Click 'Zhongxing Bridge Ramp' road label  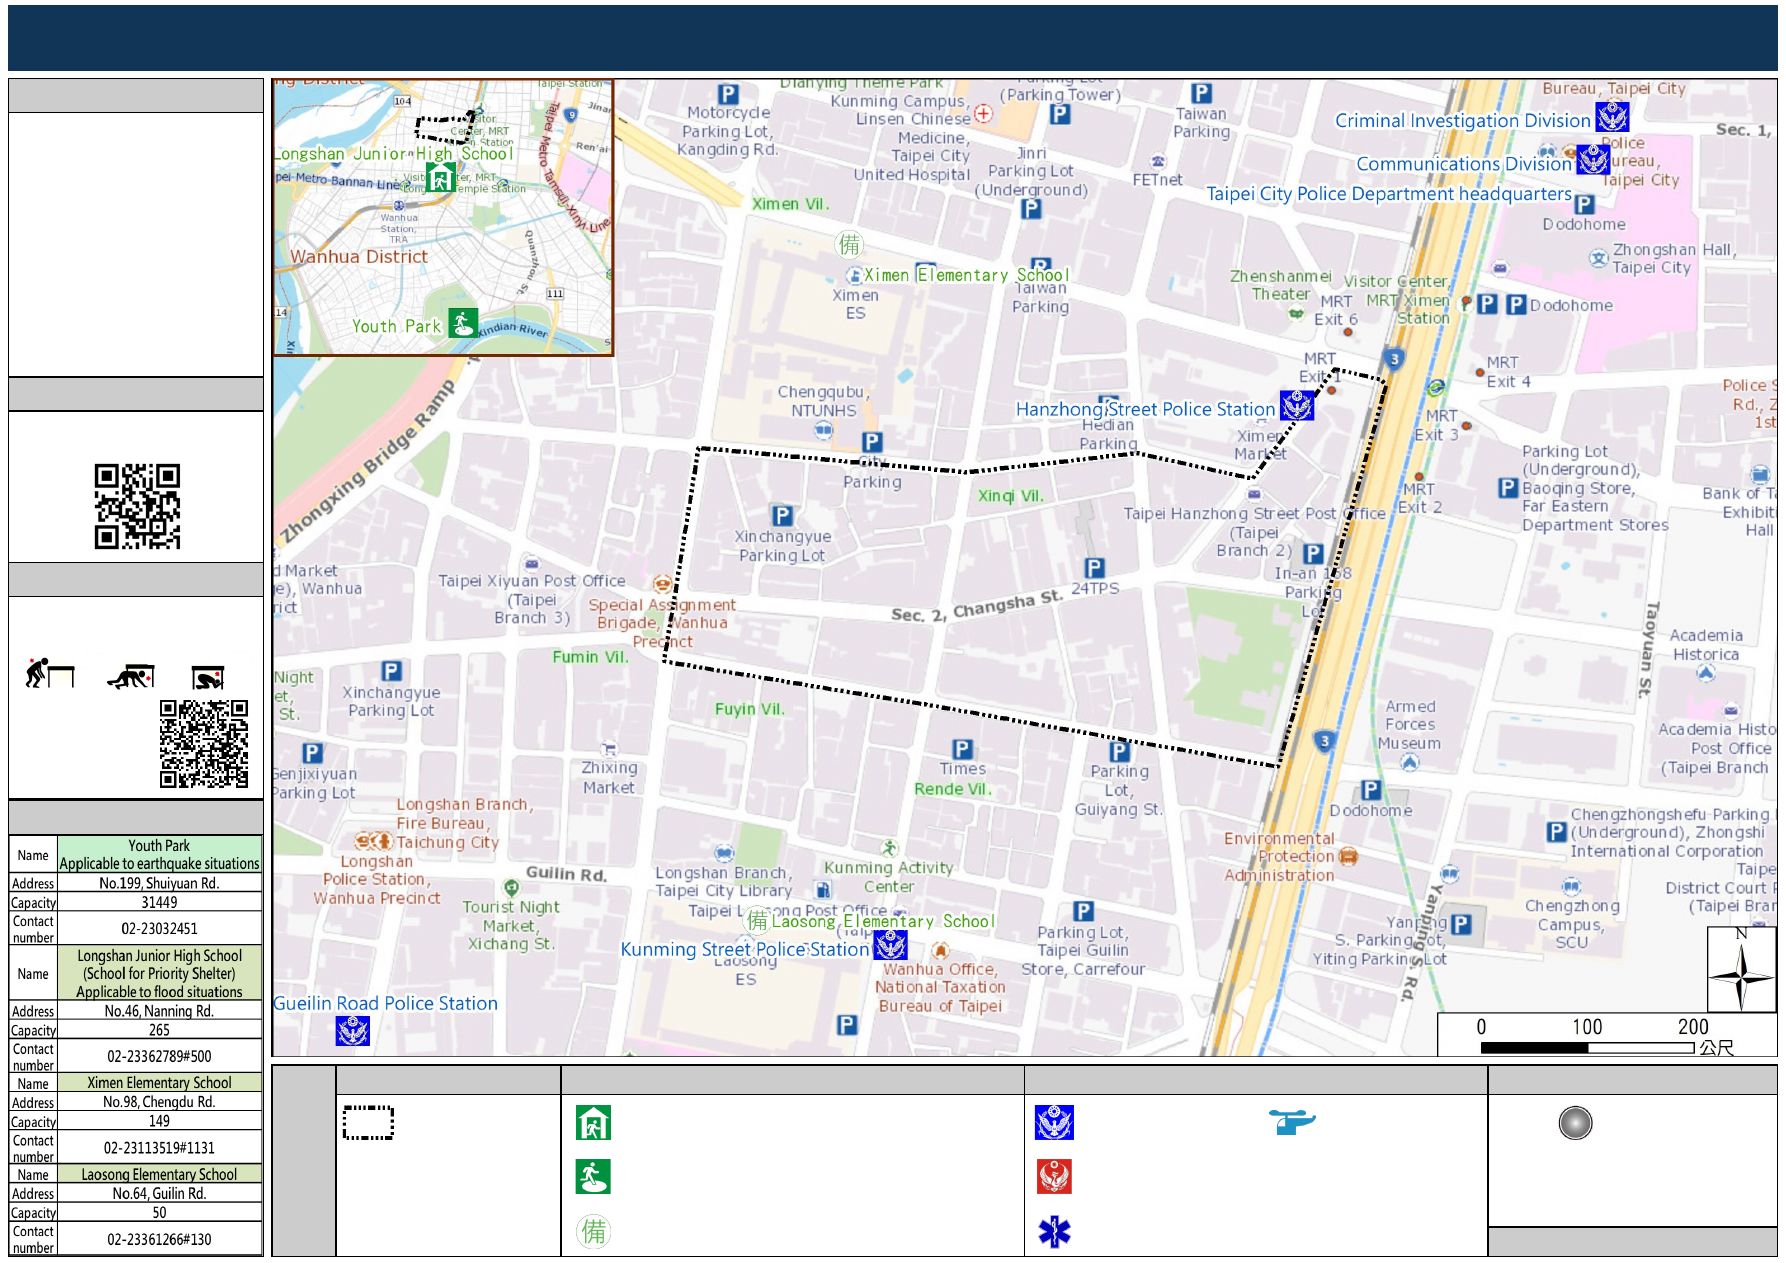(x=368, y=462)
